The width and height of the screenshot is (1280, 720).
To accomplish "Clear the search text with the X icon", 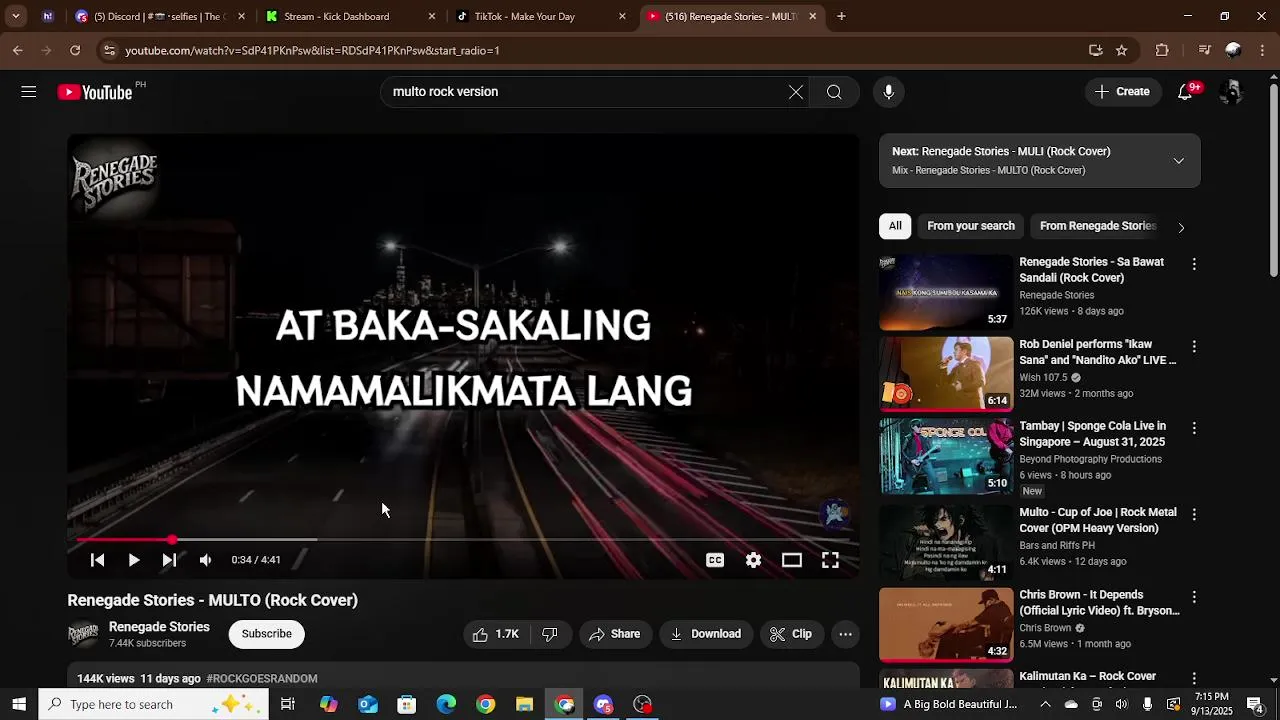I will (x=796, y=92).
